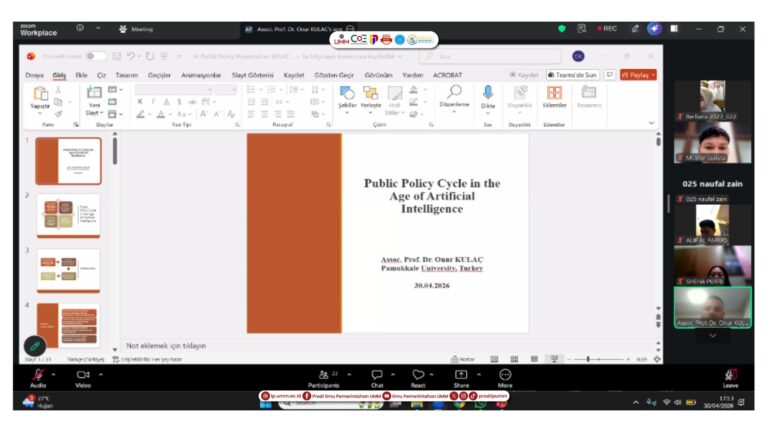Switch to Slide Sorter view
Image resolution: width=768 pixels, height=432 pixels.
[x=514, y=359]
